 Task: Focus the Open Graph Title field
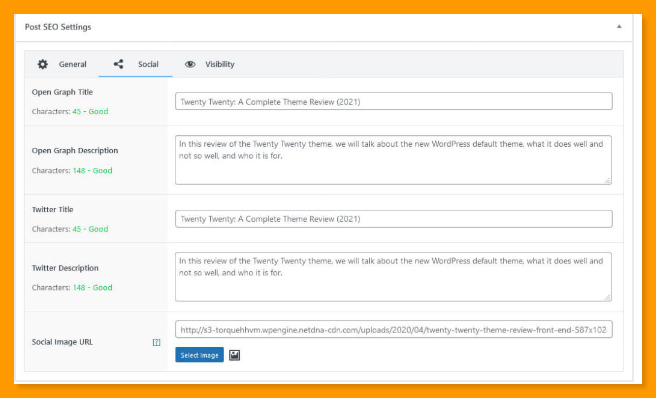(394, 101)
